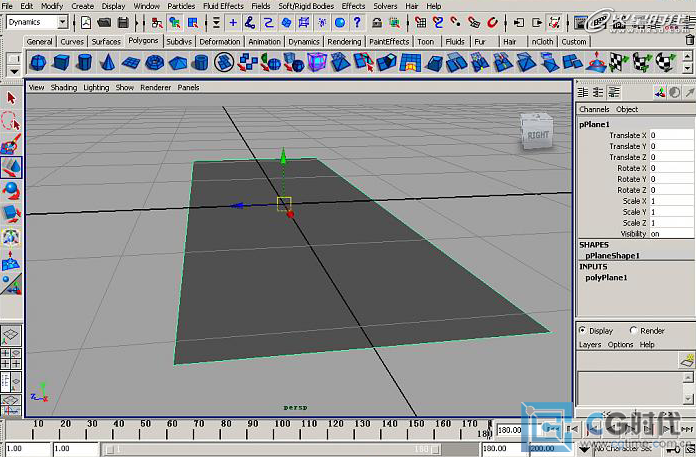696x457 pixels.
Task: Open the Layers menu in layer editor
Action: 590,345
